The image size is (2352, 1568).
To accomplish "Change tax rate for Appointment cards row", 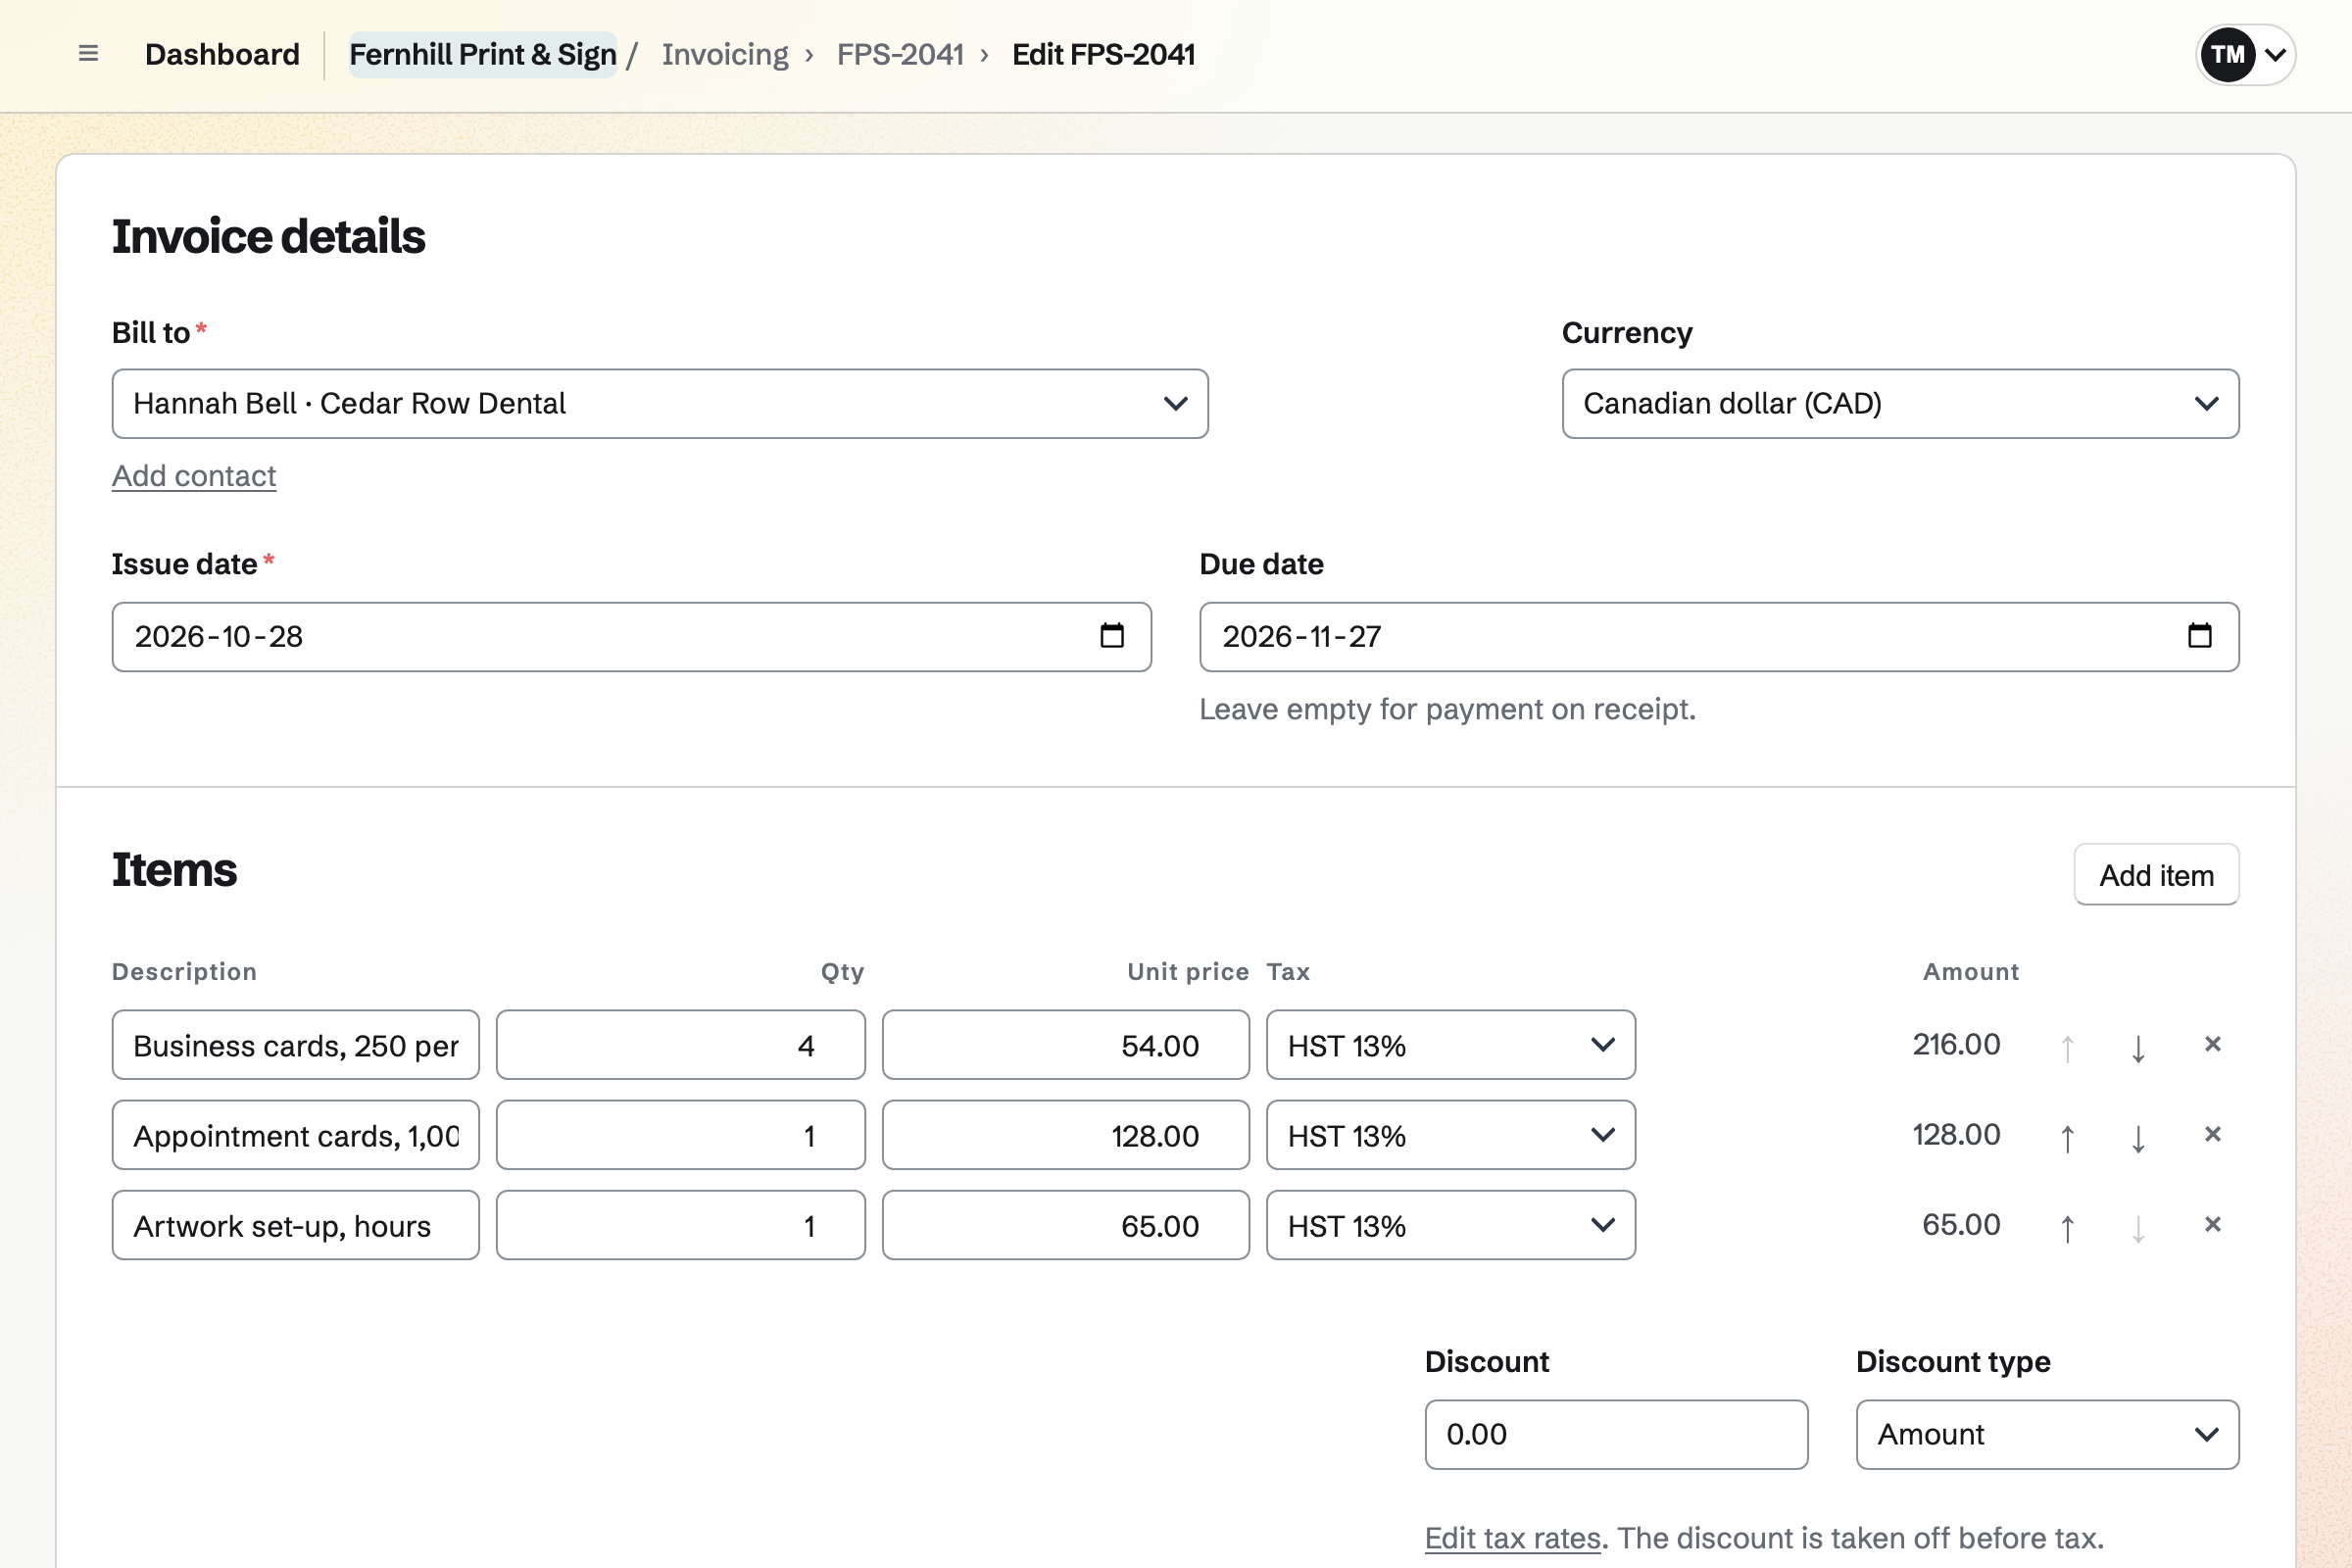I will 1450,1135.
